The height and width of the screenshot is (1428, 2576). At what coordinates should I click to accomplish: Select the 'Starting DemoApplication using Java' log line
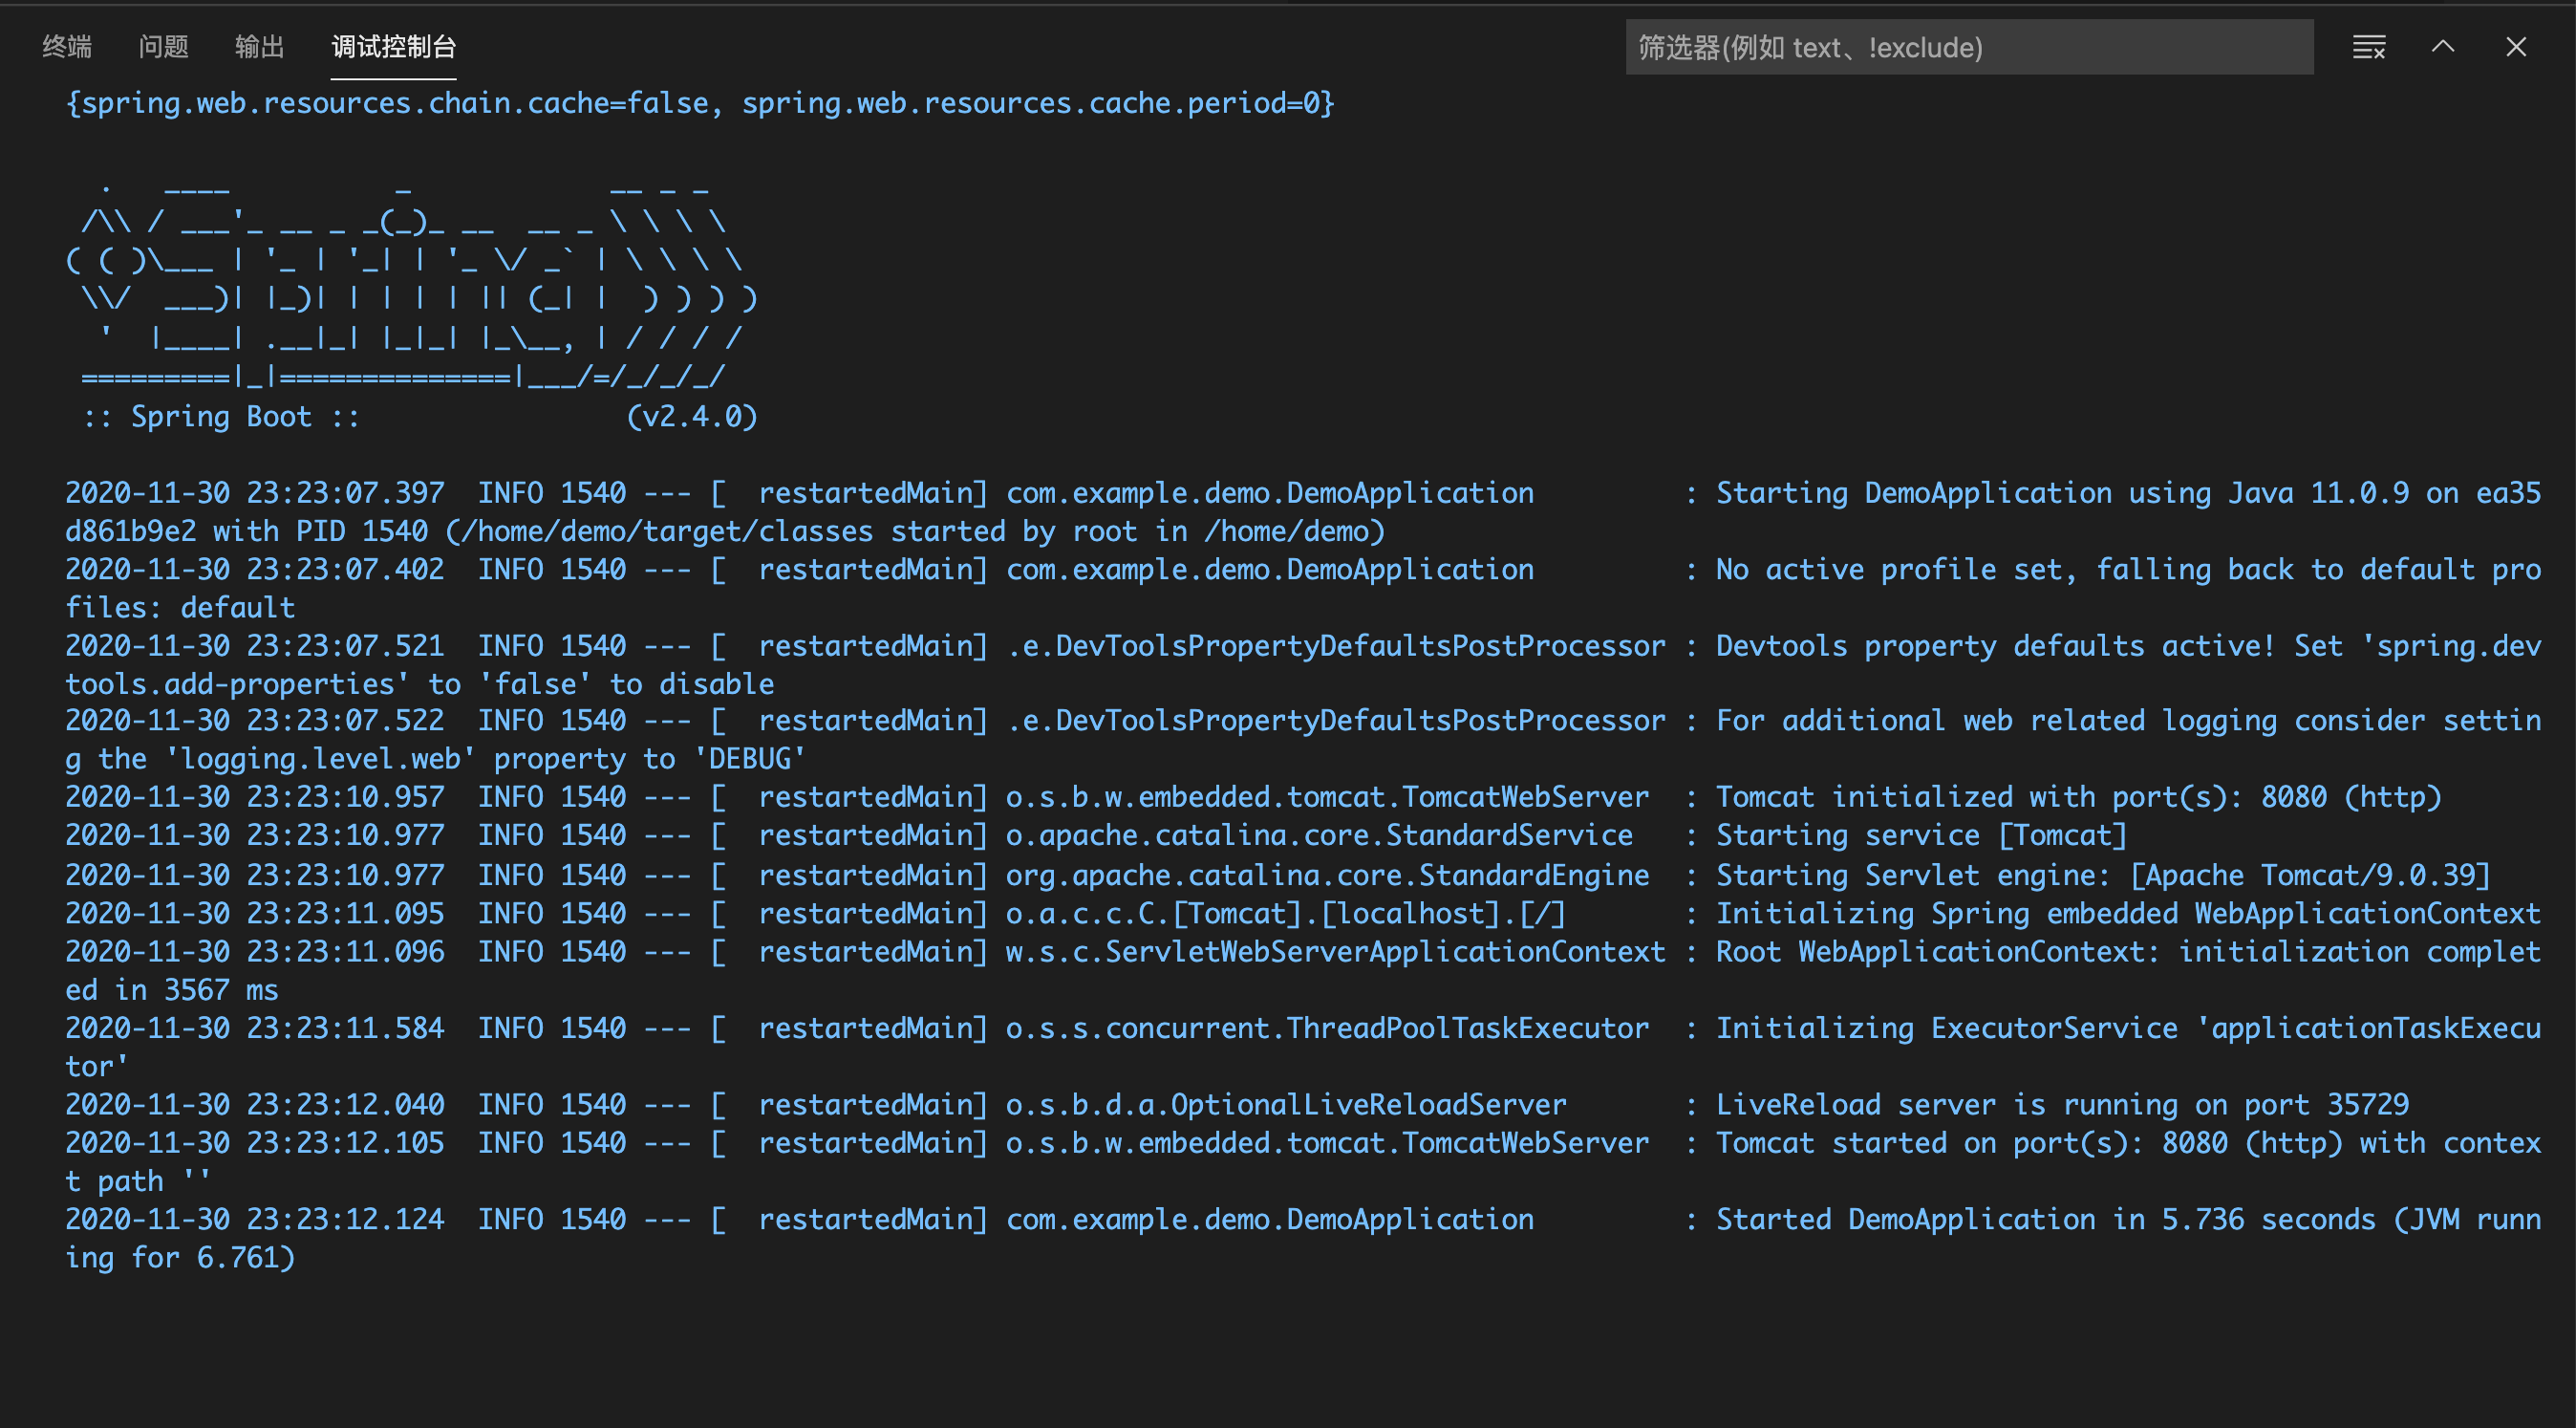pyautogui.click(x=2004, y=493)
